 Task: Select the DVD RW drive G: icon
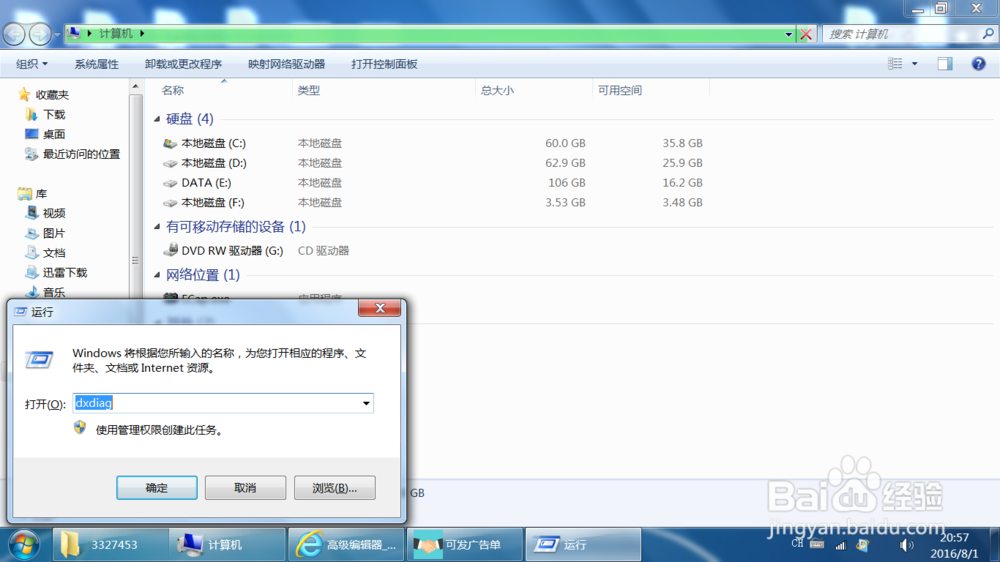[170, 250]
